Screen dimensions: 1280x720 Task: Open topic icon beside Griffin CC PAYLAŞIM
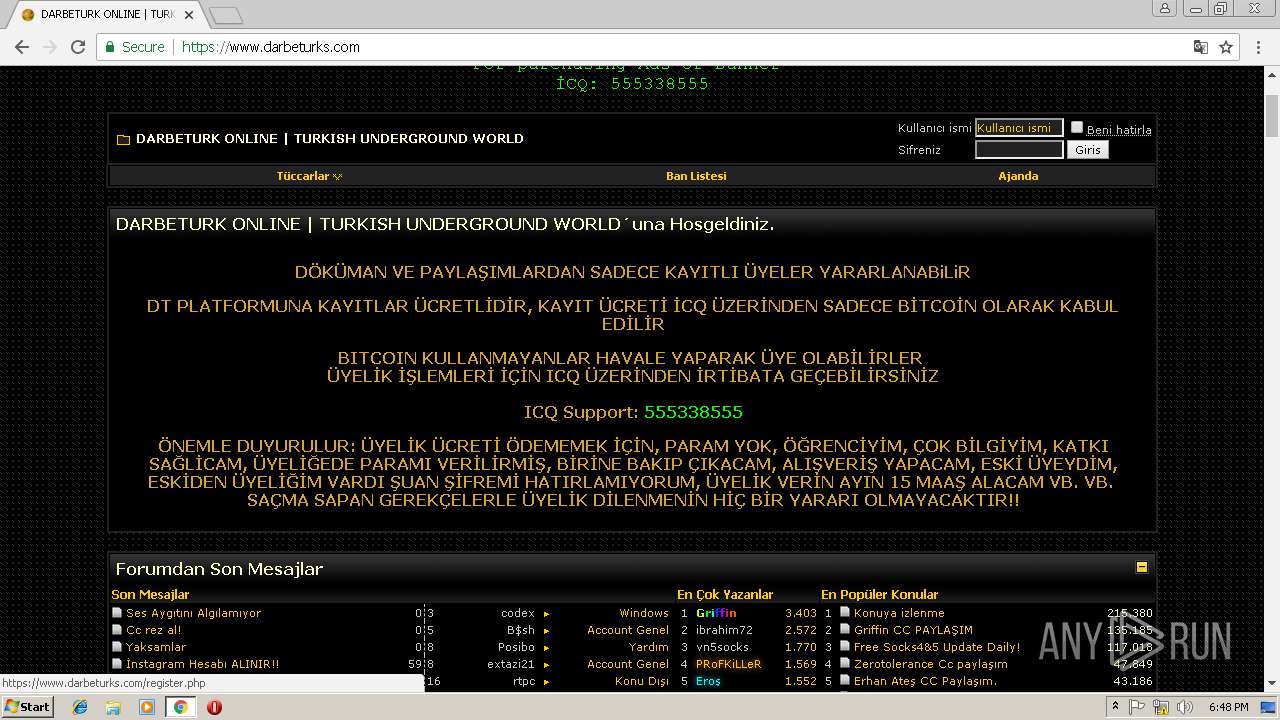(845, 630)
